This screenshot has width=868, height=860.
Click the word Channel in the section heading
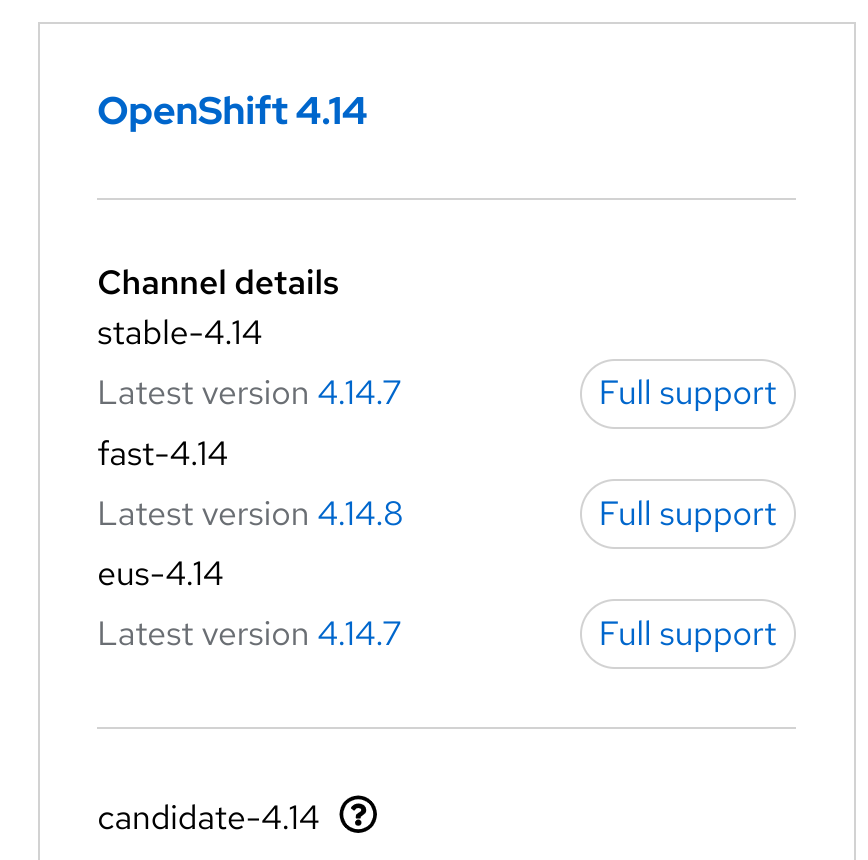[x=161, y=283]
